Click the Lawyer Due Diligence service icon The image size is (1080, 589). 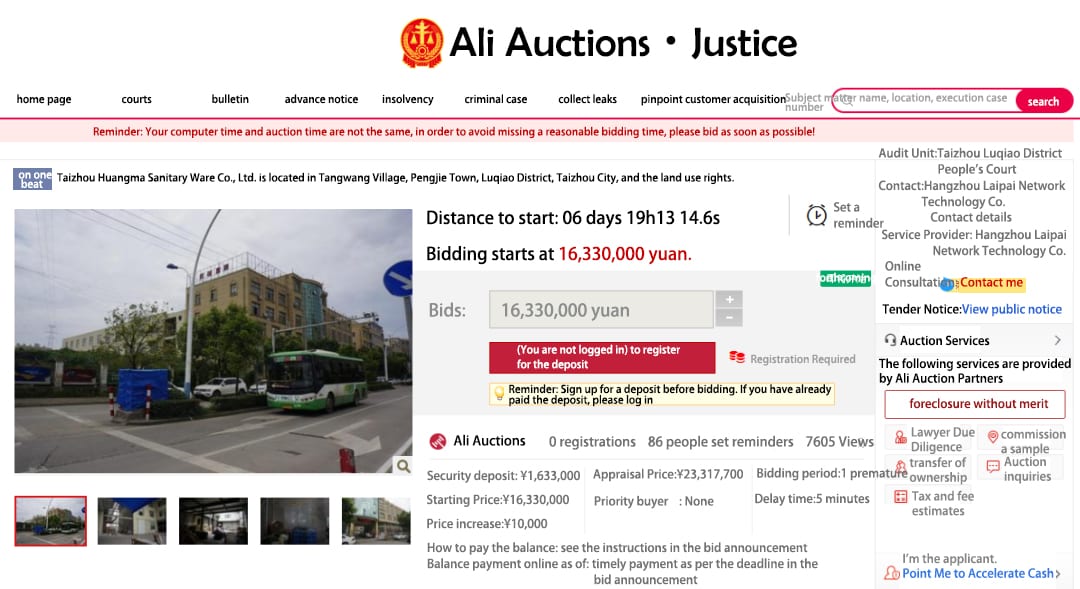pyautogui.click(x=900, y=437)
